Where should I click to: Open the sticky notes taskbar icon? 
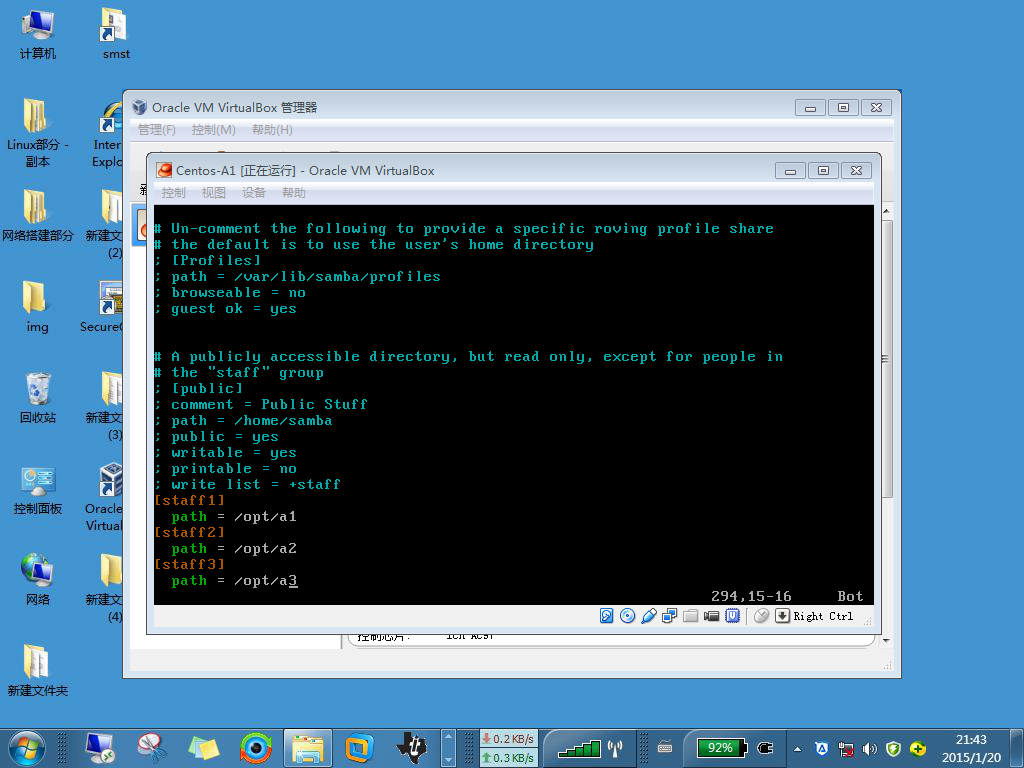(203, 748)
